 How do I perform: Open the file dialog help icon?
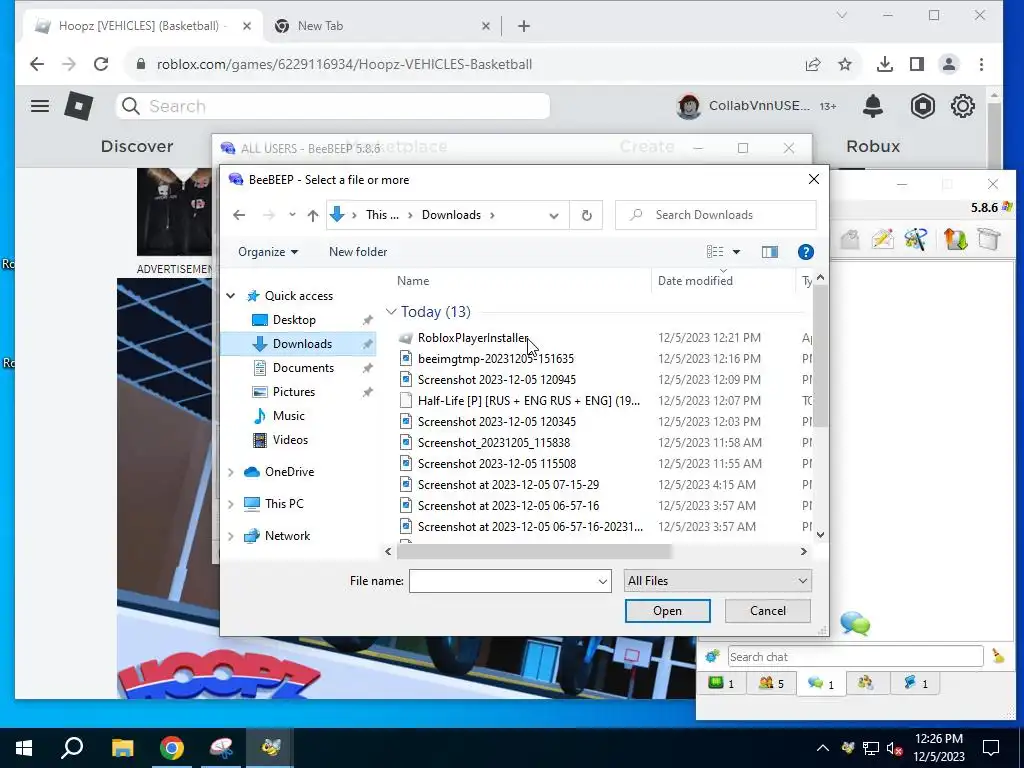click(x=805, y=252)
